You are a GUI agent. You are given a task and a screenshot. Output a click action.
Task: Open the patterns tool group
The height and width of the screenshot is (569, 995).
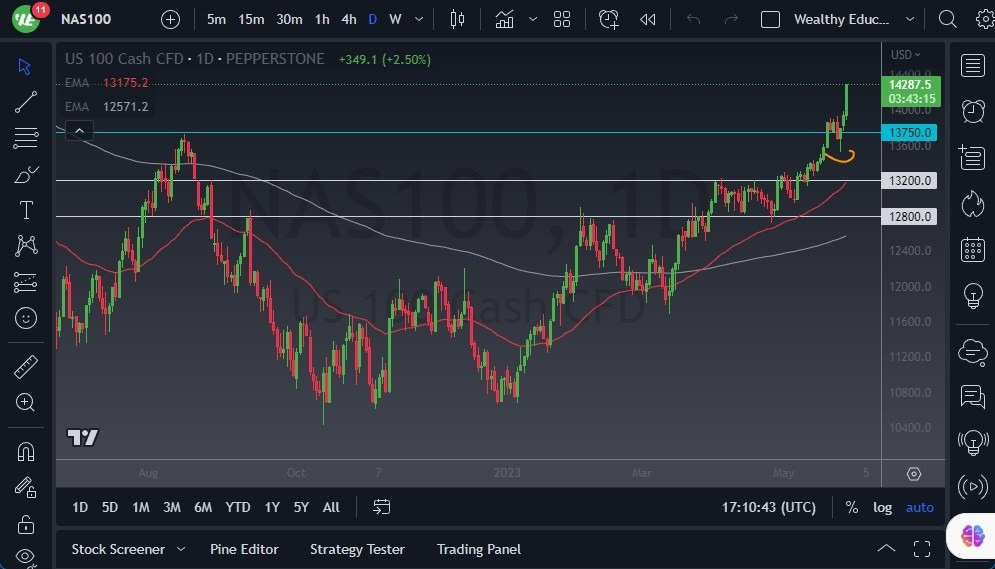tap(26, 246)
